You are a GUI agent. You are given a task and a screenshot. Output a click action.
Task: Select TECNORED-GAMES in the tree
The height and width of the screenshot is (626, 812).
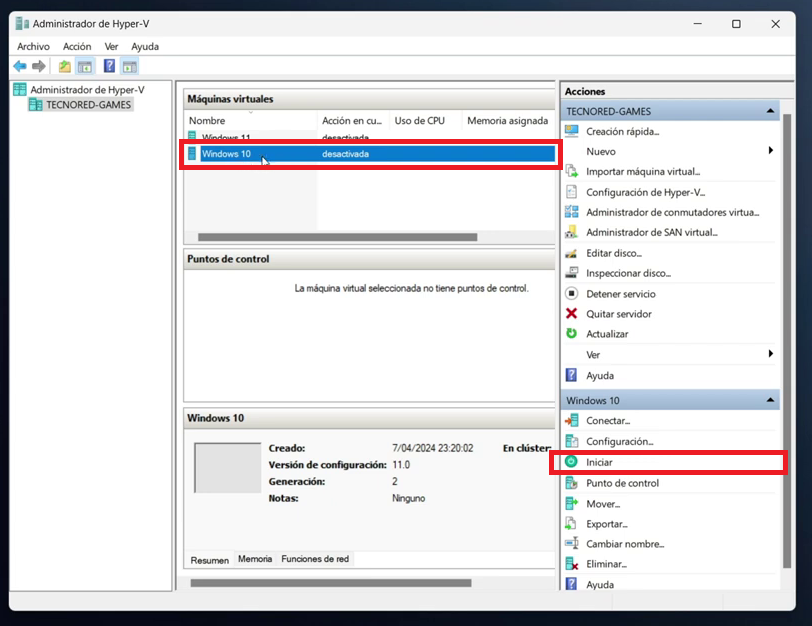[x=89, y=105]
